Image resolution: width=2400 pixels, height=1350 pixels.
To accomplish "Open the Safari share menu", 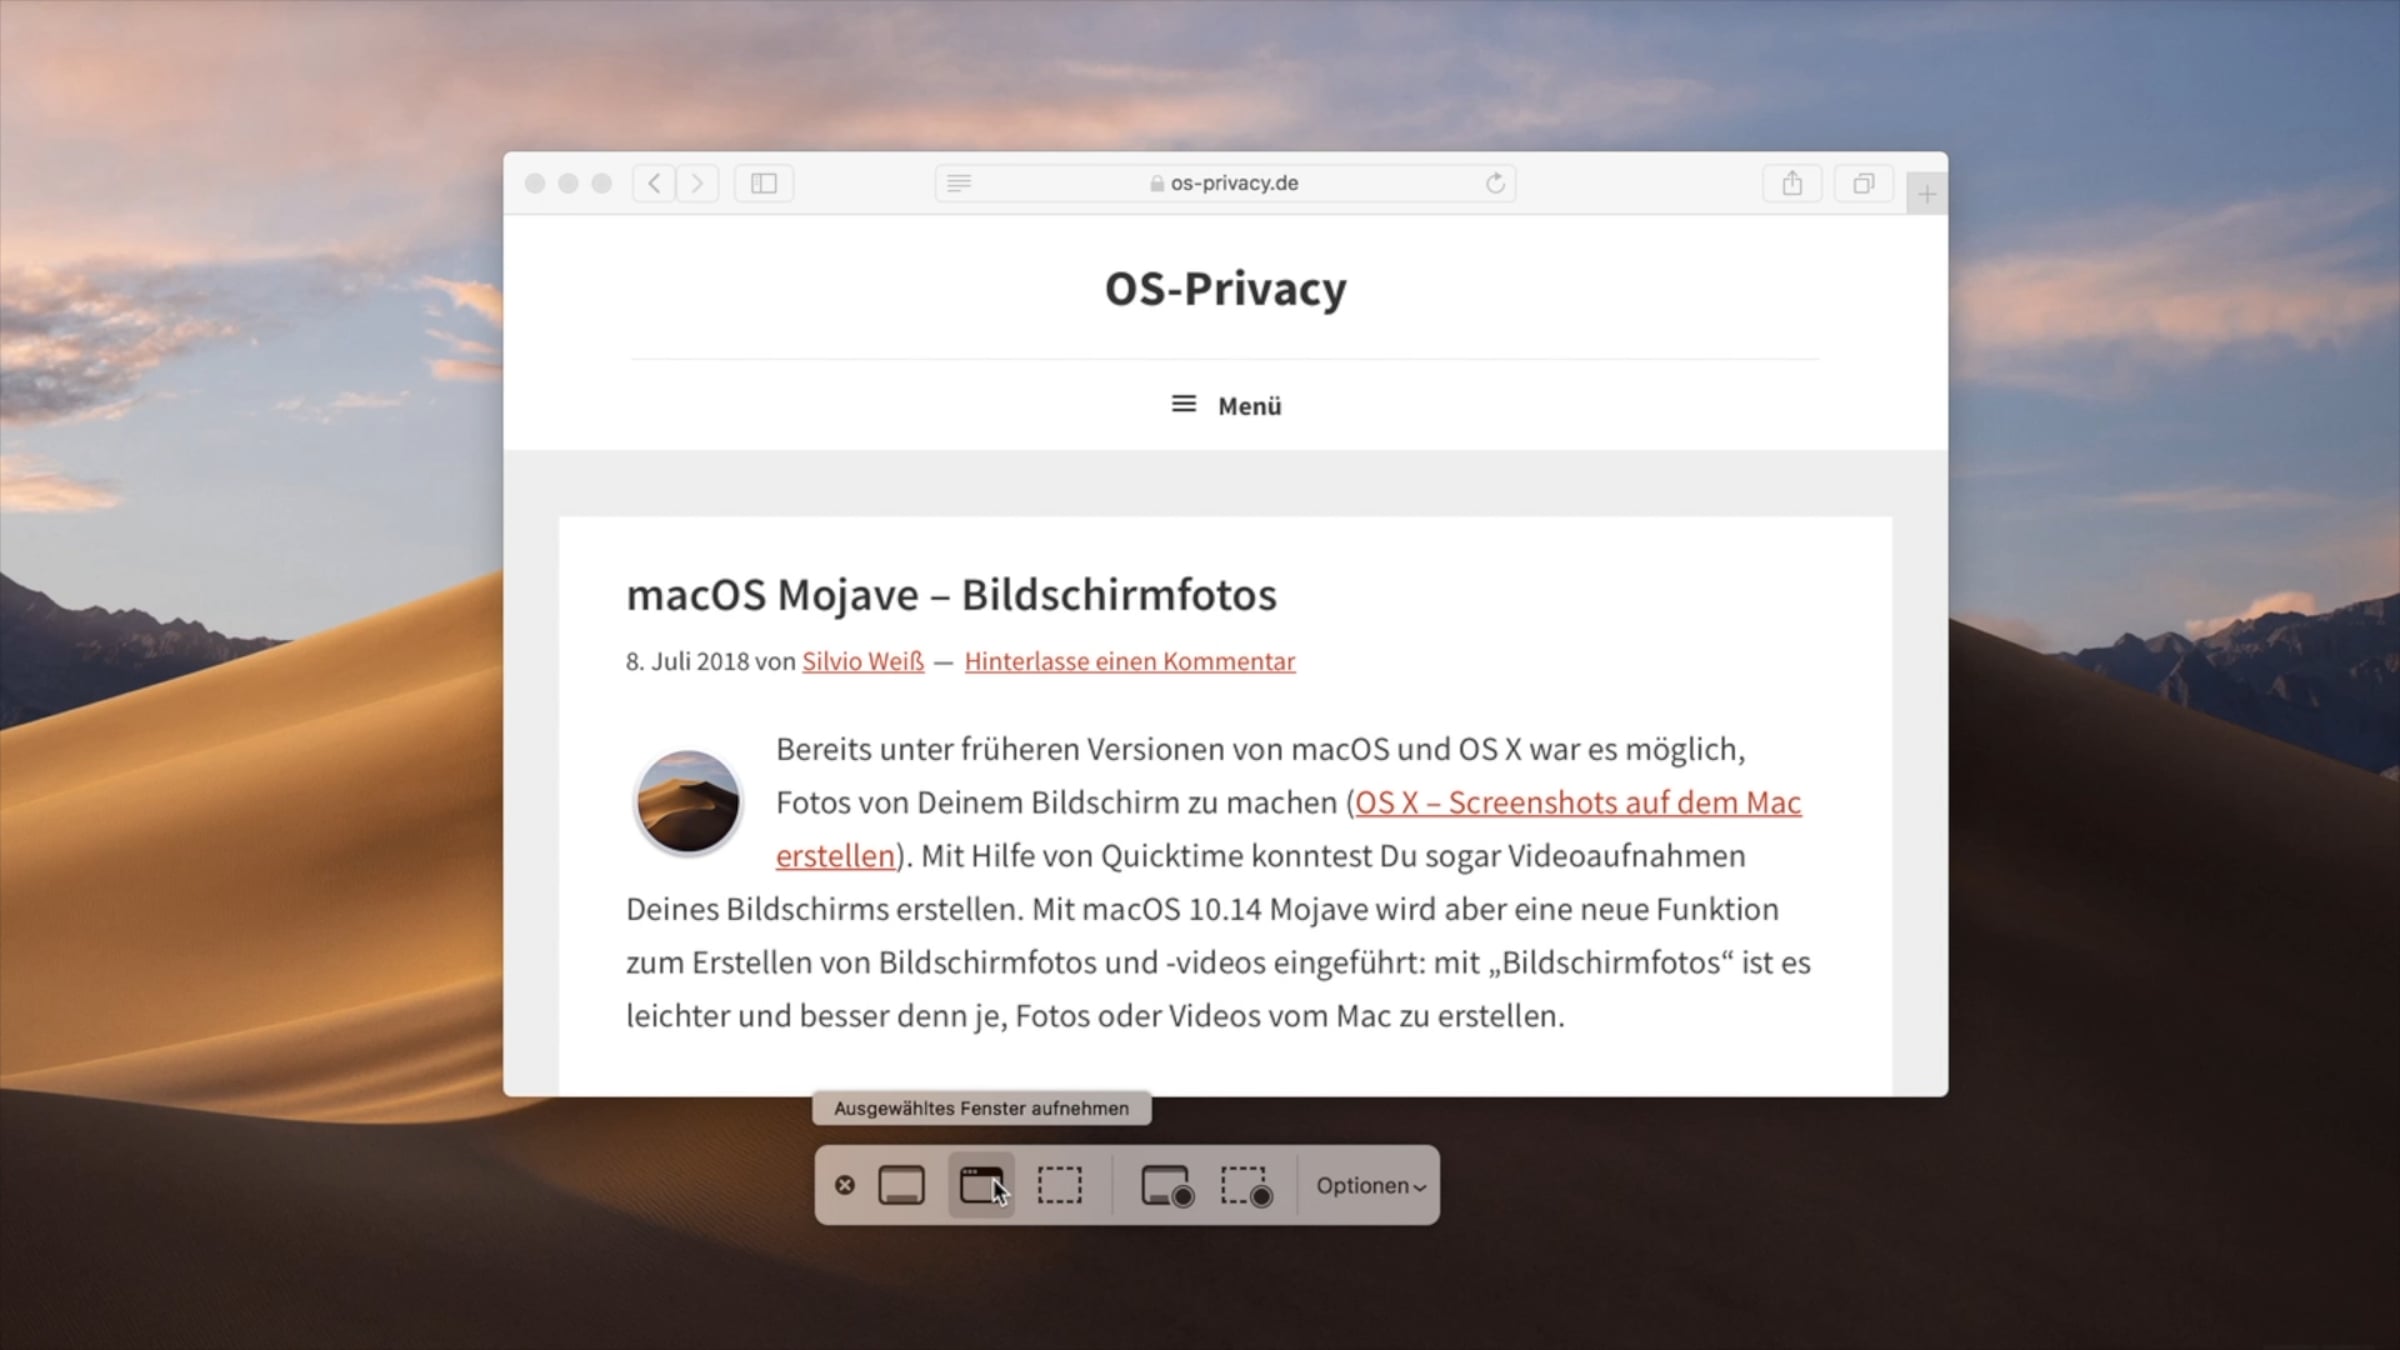I will click(x=1792, y=183).
